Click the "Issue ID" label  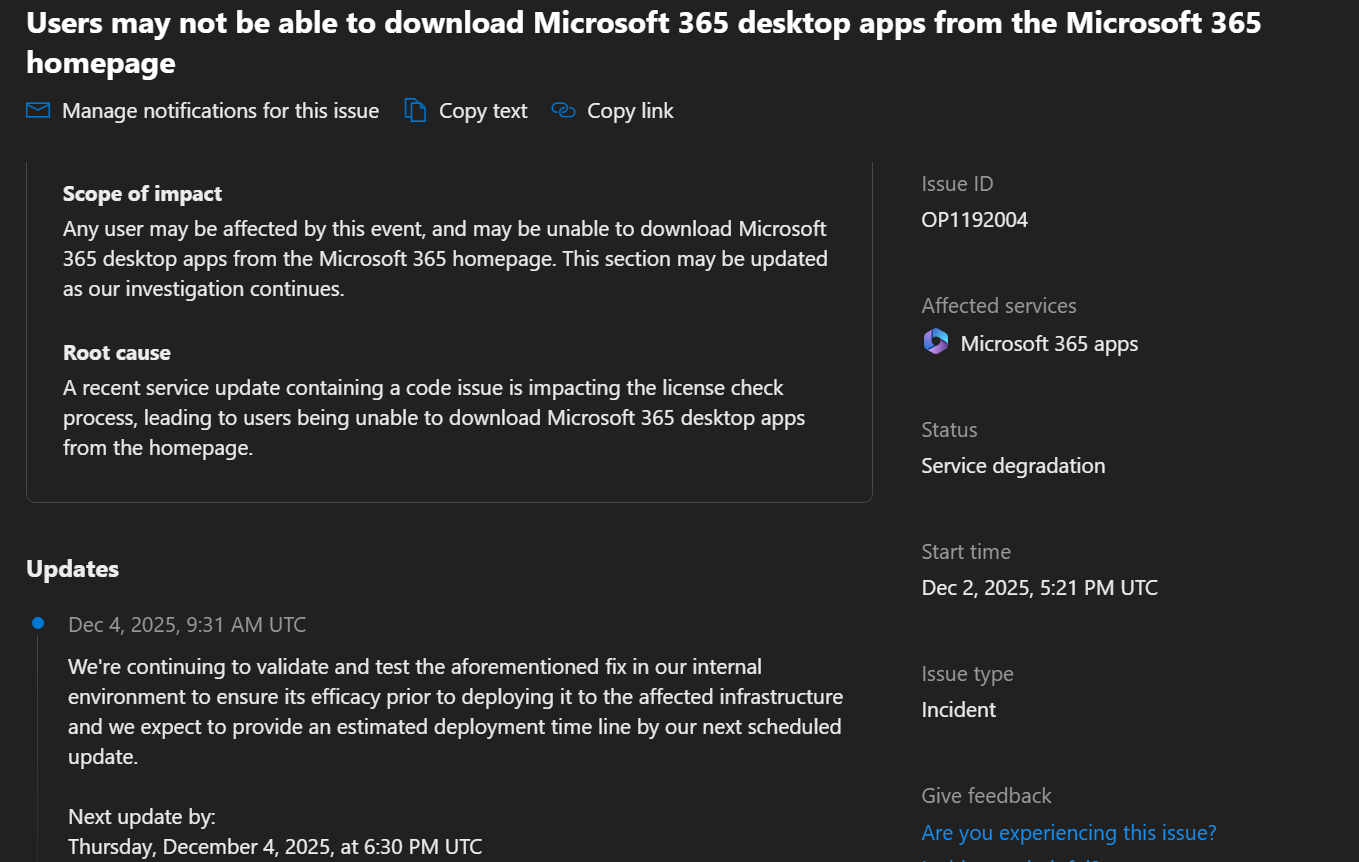pyautogui.click(x=958, y=184)
